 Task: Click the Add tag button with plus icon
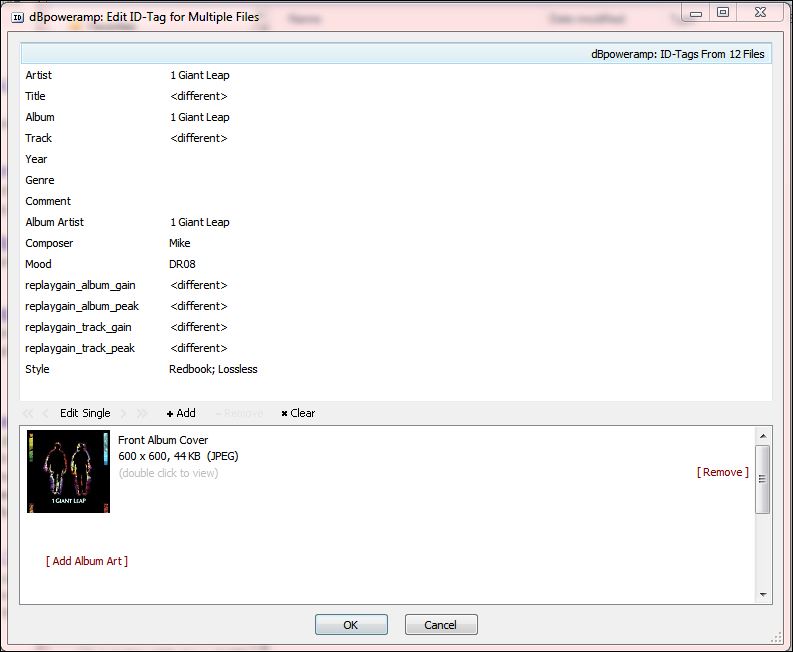[x=181, y=413]
